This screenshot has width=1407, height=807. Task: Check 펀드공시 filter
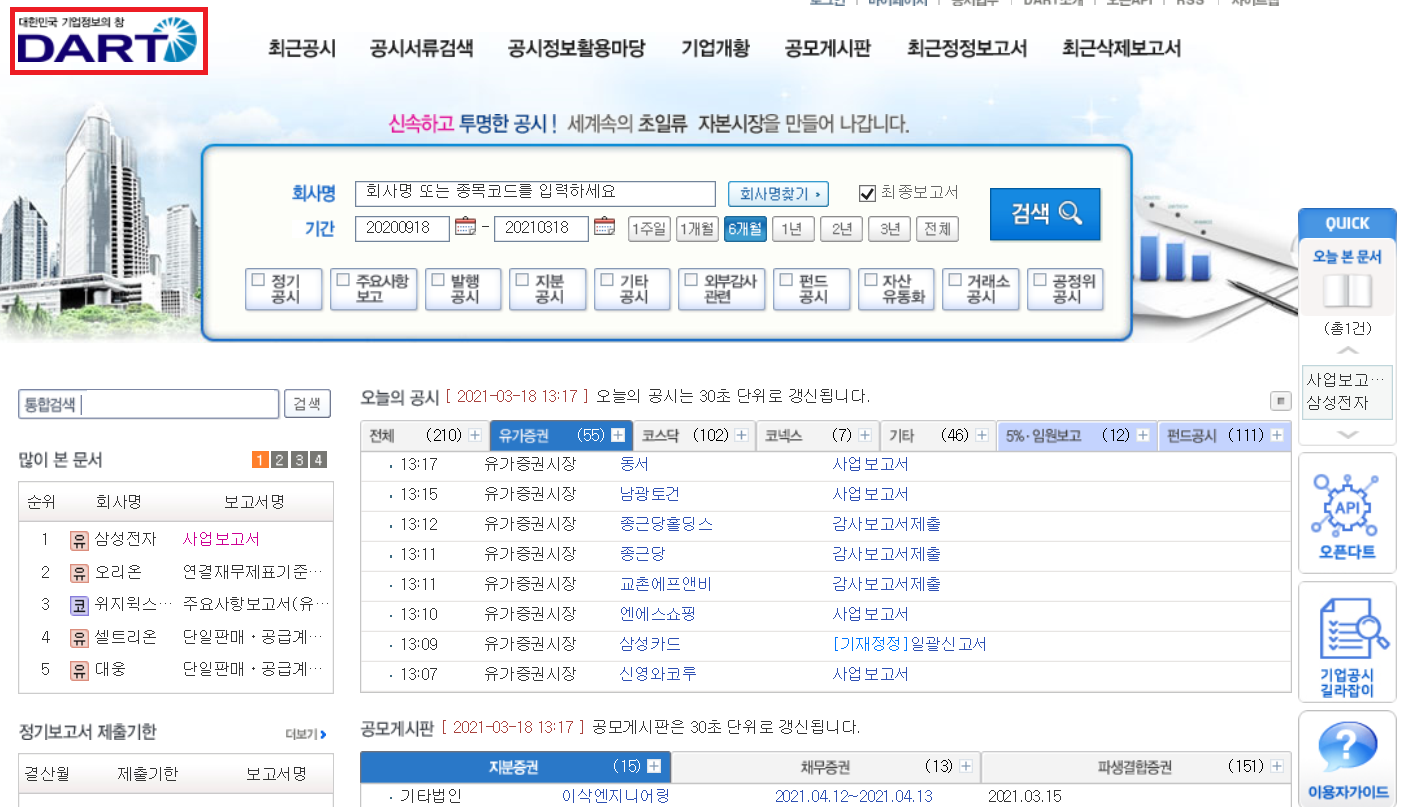pyautogui.click(x=786, y=281)
